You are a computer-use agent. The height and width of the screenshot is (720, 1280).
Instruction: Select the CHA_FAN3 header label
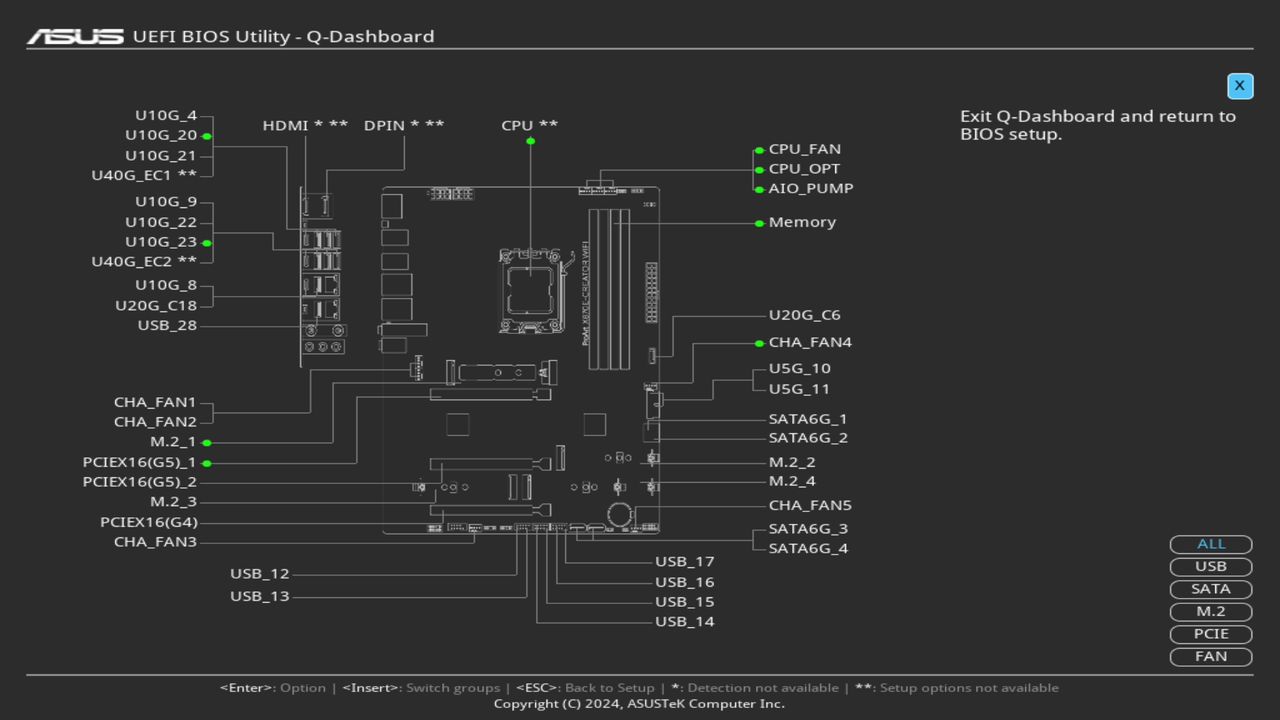[155, 542]
